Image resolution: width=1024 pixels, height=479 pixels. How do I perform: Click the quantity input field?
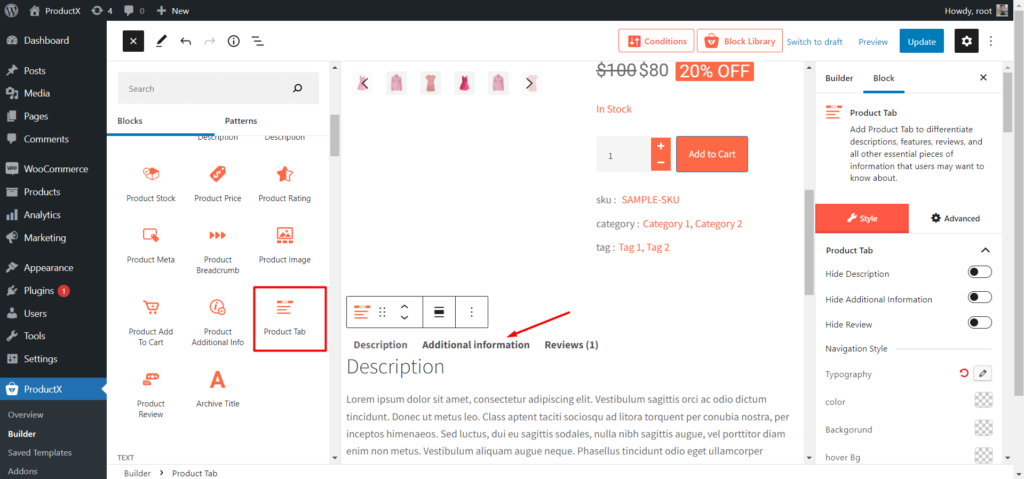[x=624, y=155]
